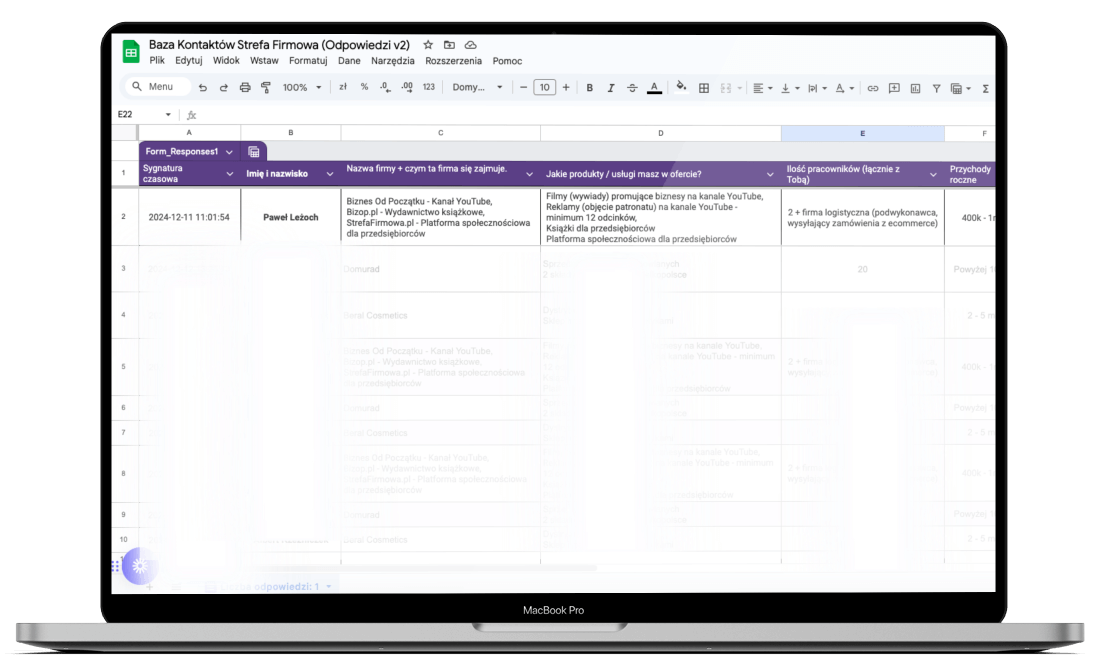Screen dimensions: 1101x671
Task: Open Ilość pracowników column filter arrow
Action: [933, 174]
